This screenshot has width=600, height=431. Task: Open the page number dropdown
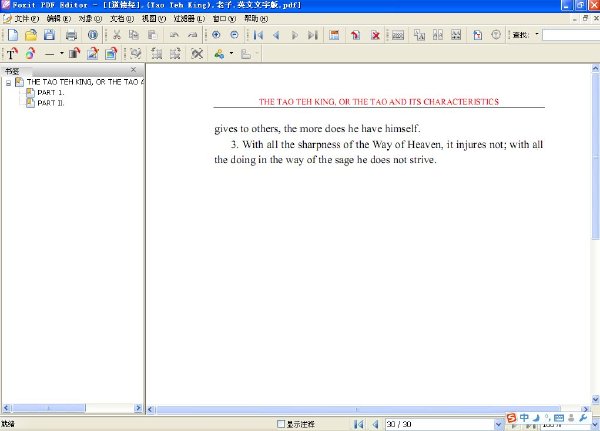(498, 424)
